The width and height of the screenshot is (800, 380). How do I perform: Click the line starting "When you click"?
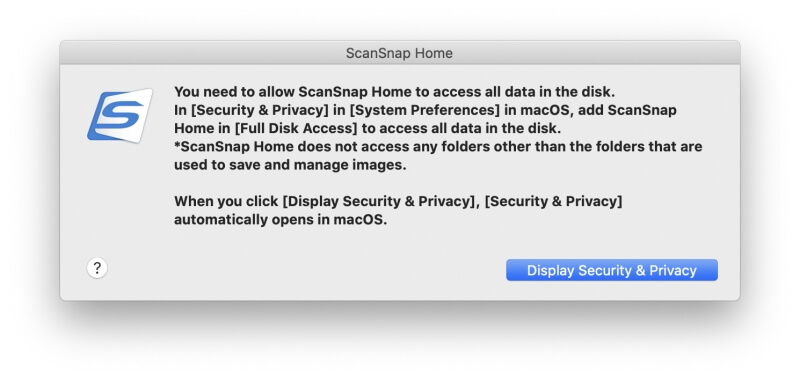click(x=398, y=201)
